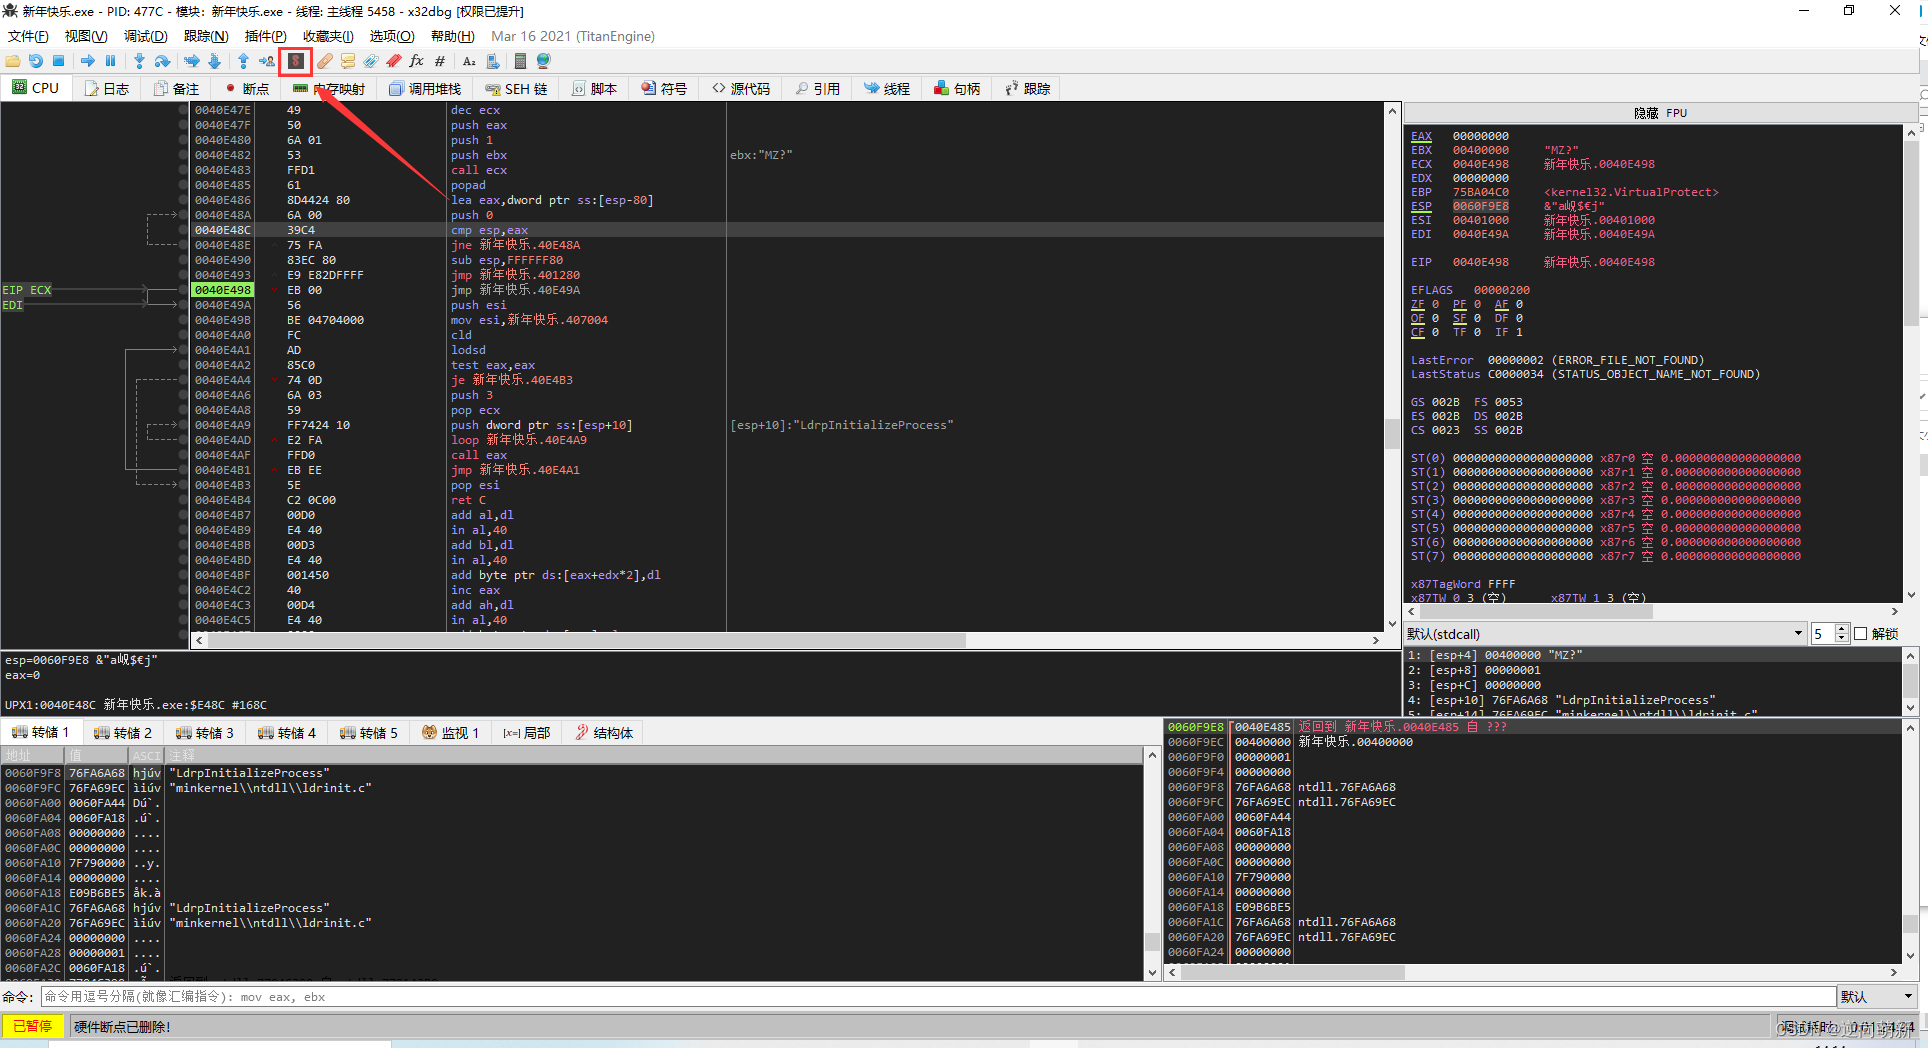Switch to the 调用堆栈 tab
This screenshot has height=1048, width=1928.
(425, 89)
